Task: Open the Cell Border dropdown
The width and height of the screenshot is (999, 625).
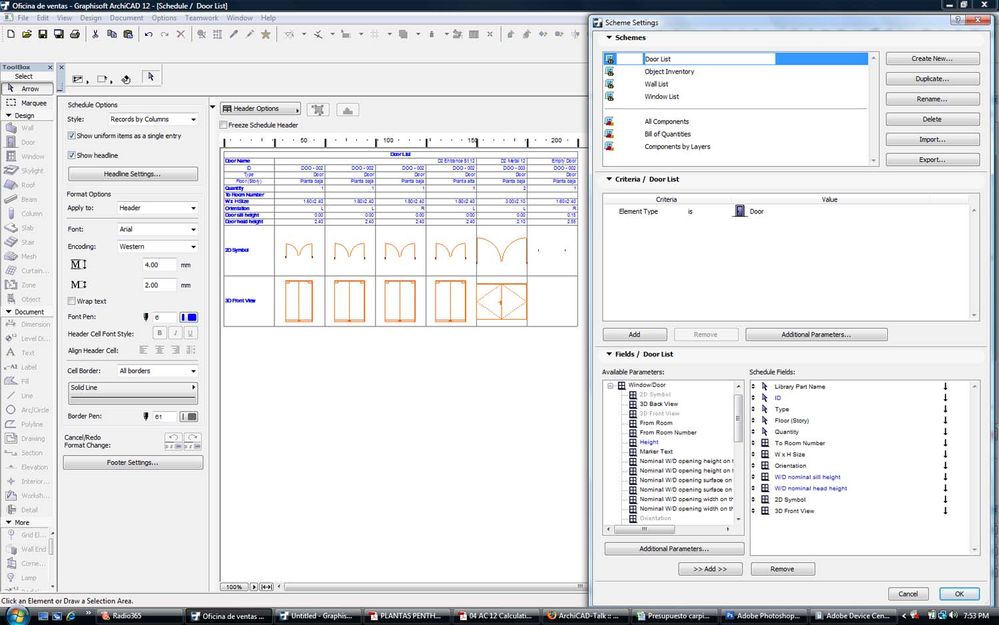Action: tap(157, 371)
